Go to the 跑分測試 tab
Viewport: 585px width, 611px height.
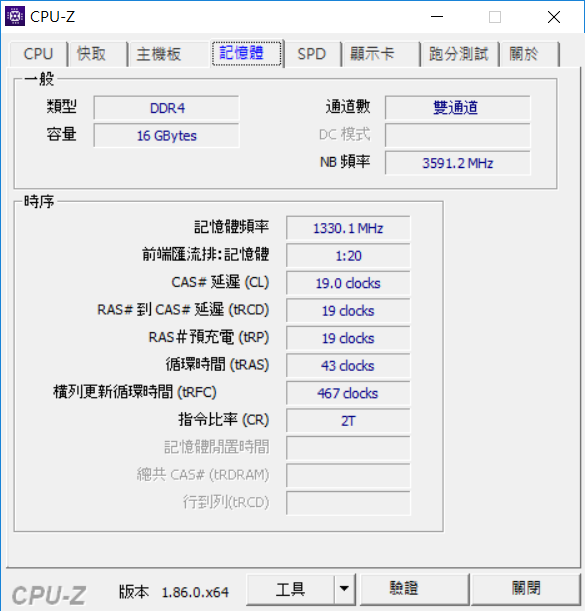pyautogui.click(x=459, y=54)
